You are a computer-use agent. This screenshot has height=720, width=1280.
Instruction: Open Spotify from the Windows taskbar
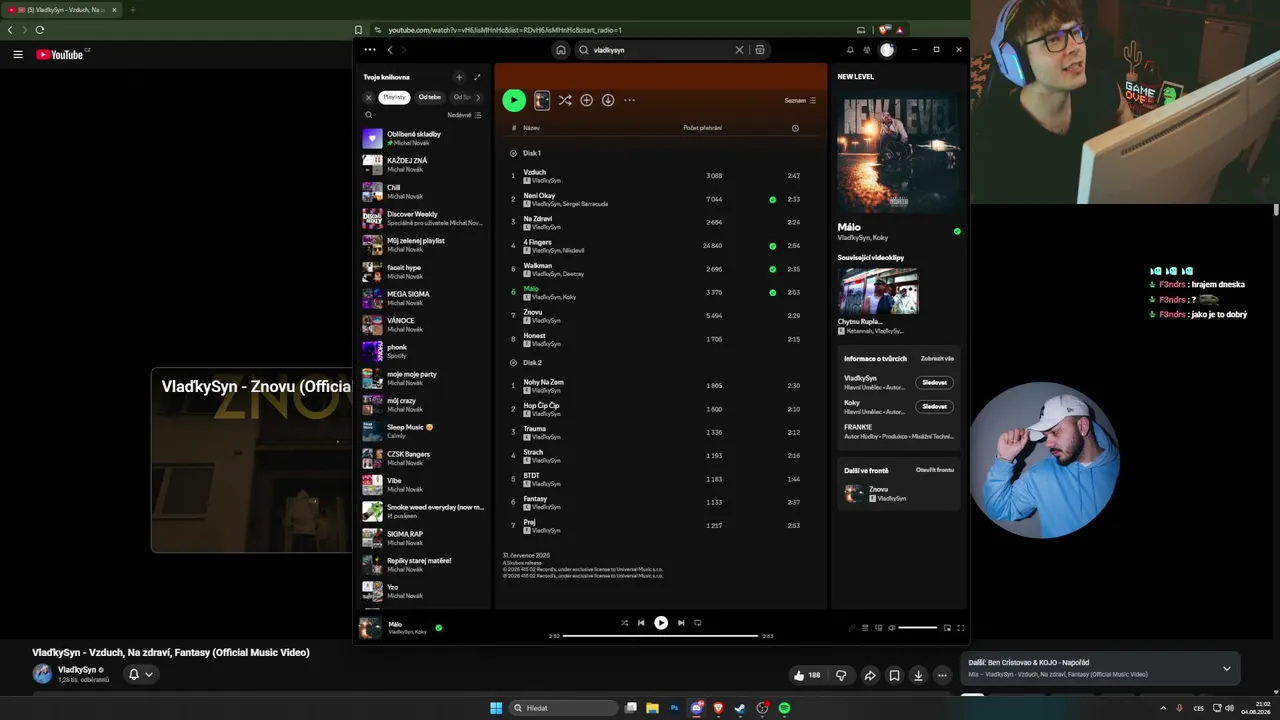tap(784, 708)
